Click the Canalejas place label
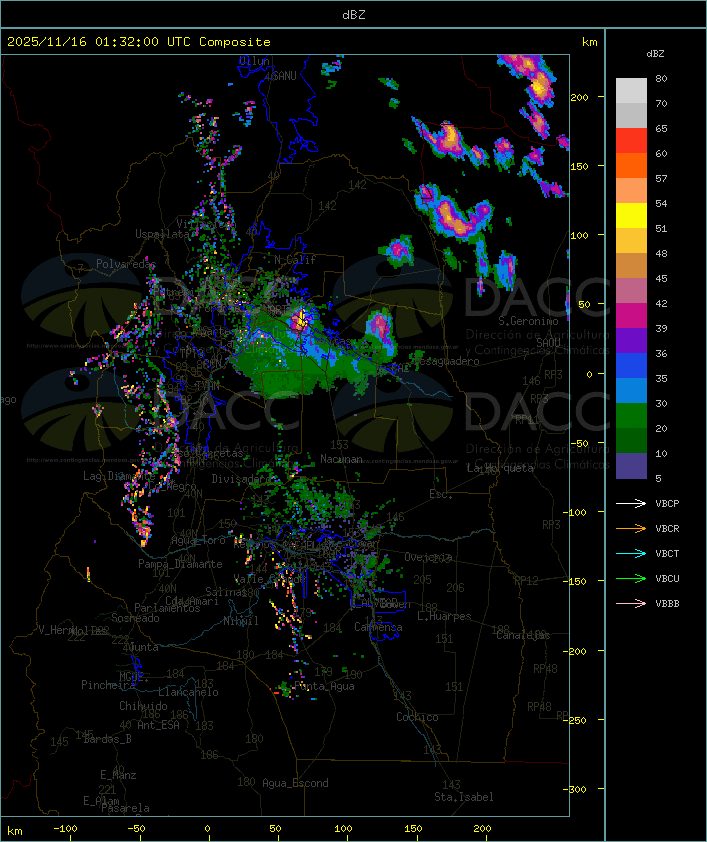Image resolution: width=707 pixels, height=842 pixels. coord(523,635)
